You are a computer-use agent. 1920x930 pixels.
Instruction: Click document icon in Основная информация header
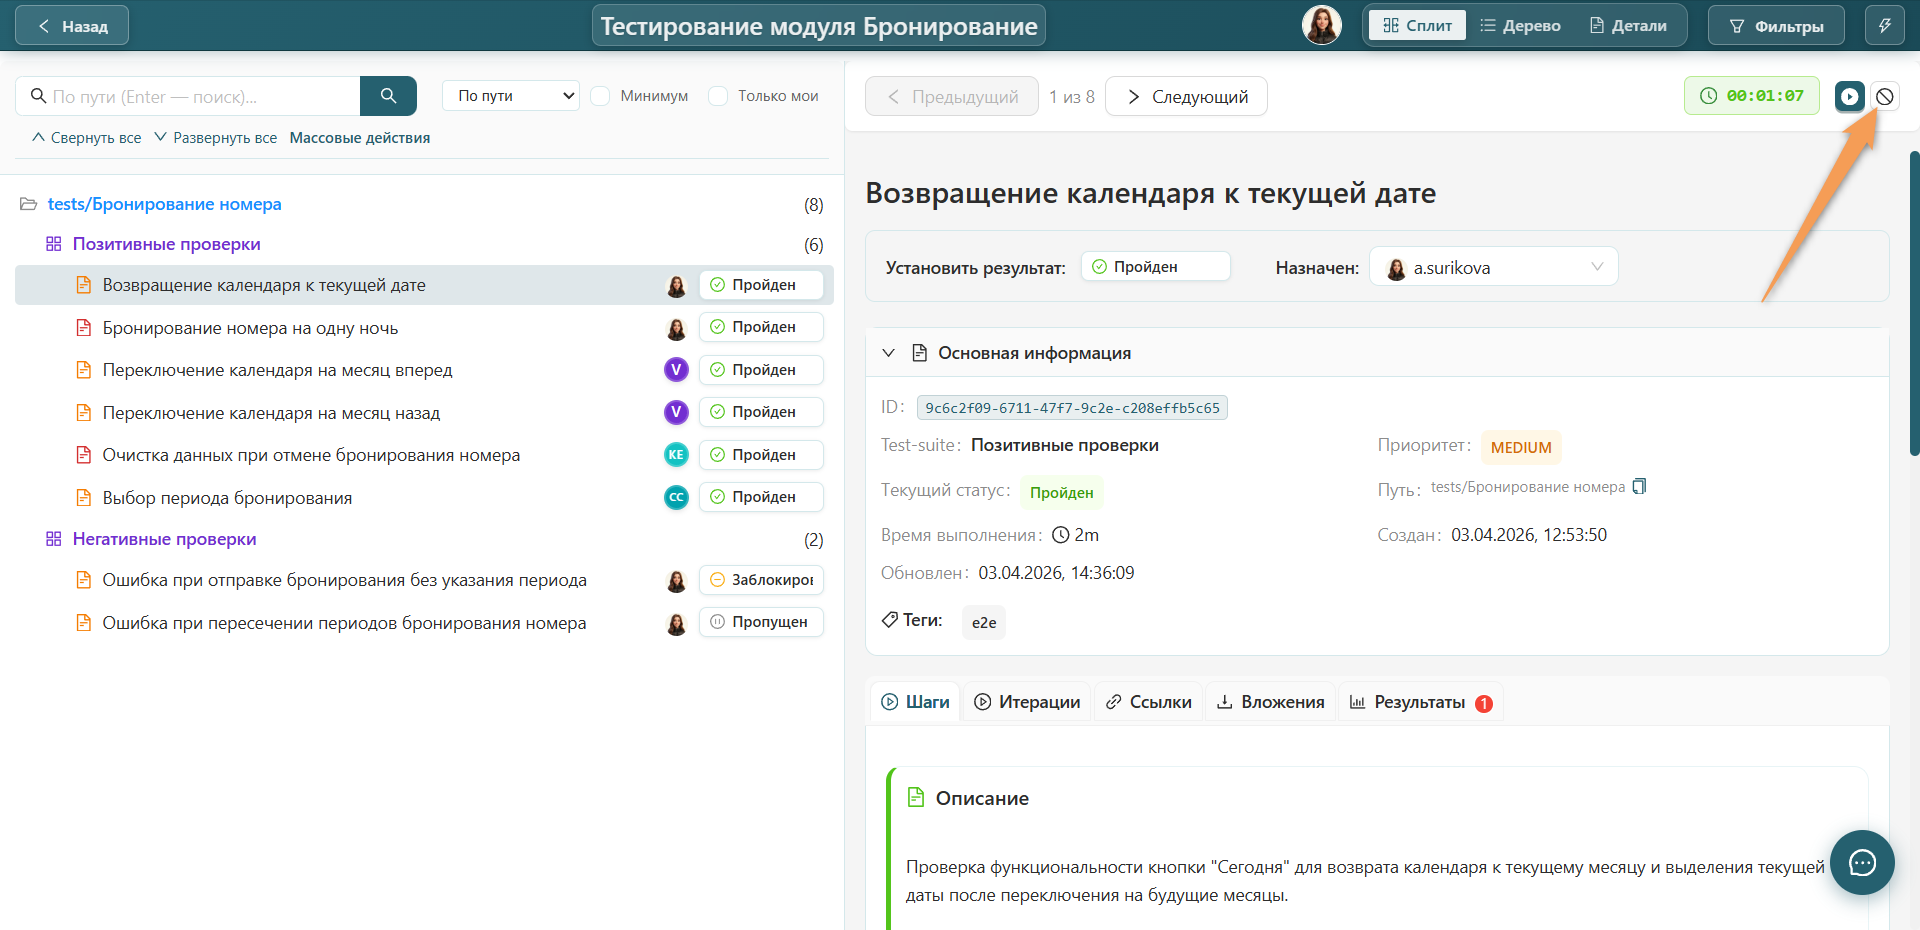[920, 353]
